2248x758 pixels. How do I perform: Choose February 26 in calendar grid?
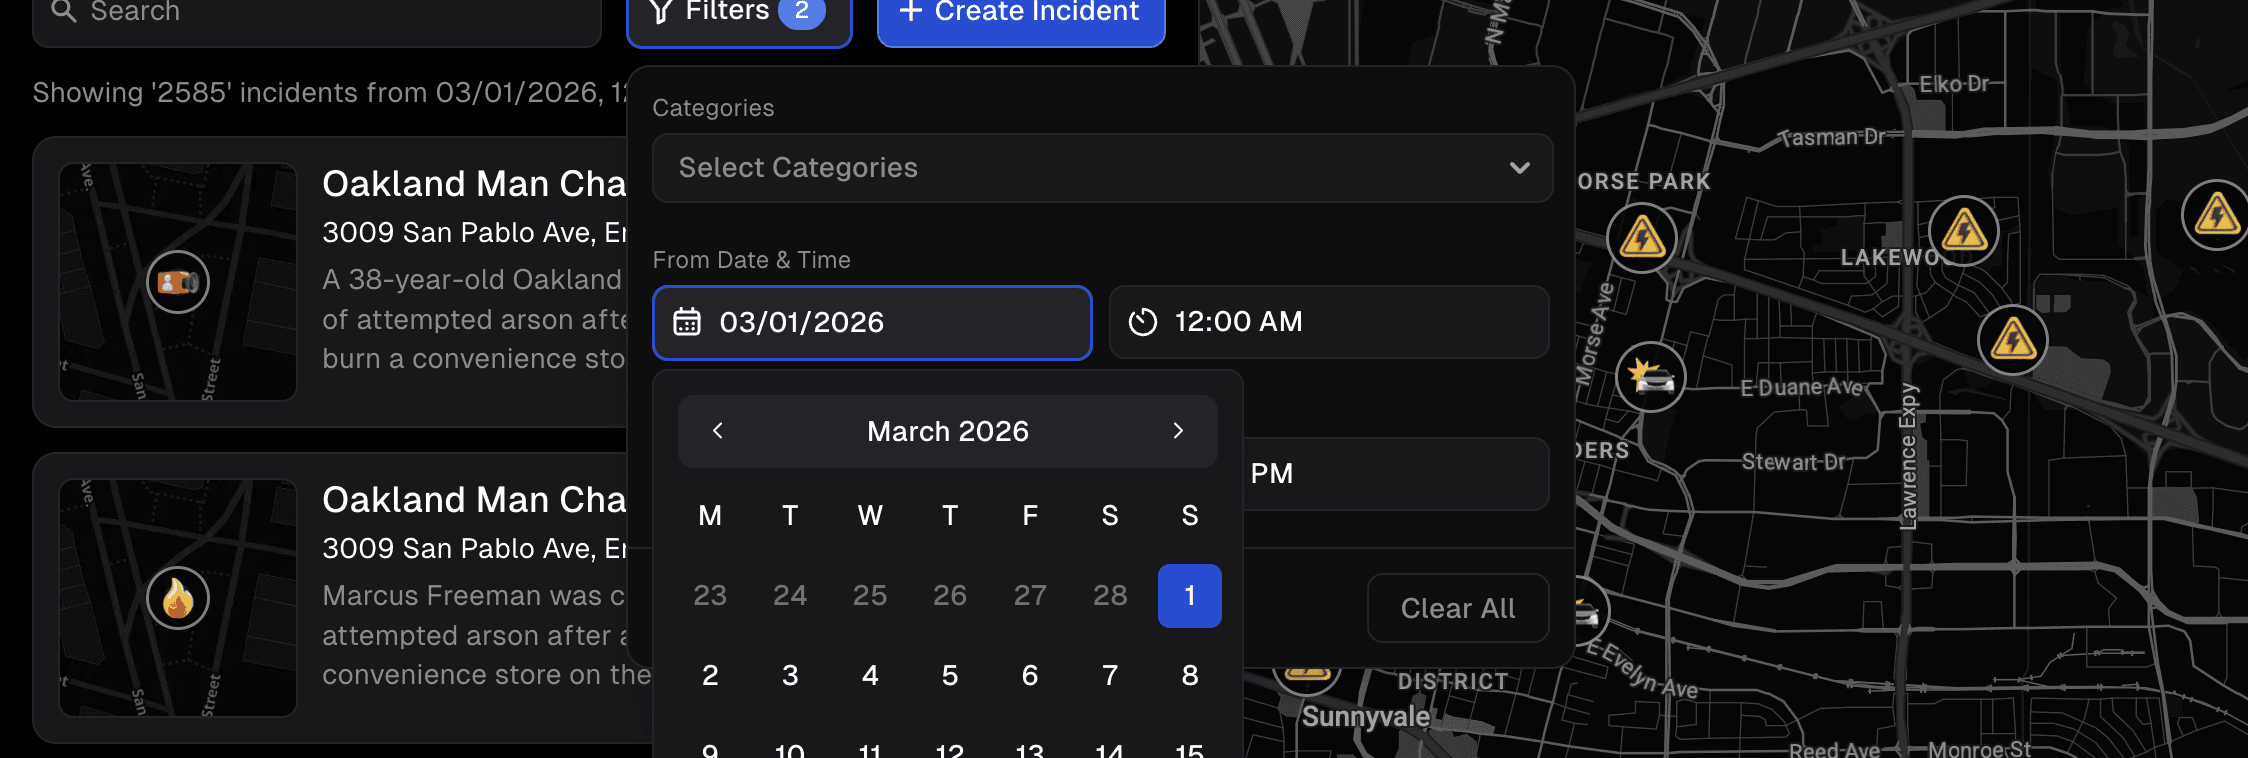pyautogui.click(x=950, y=596)
